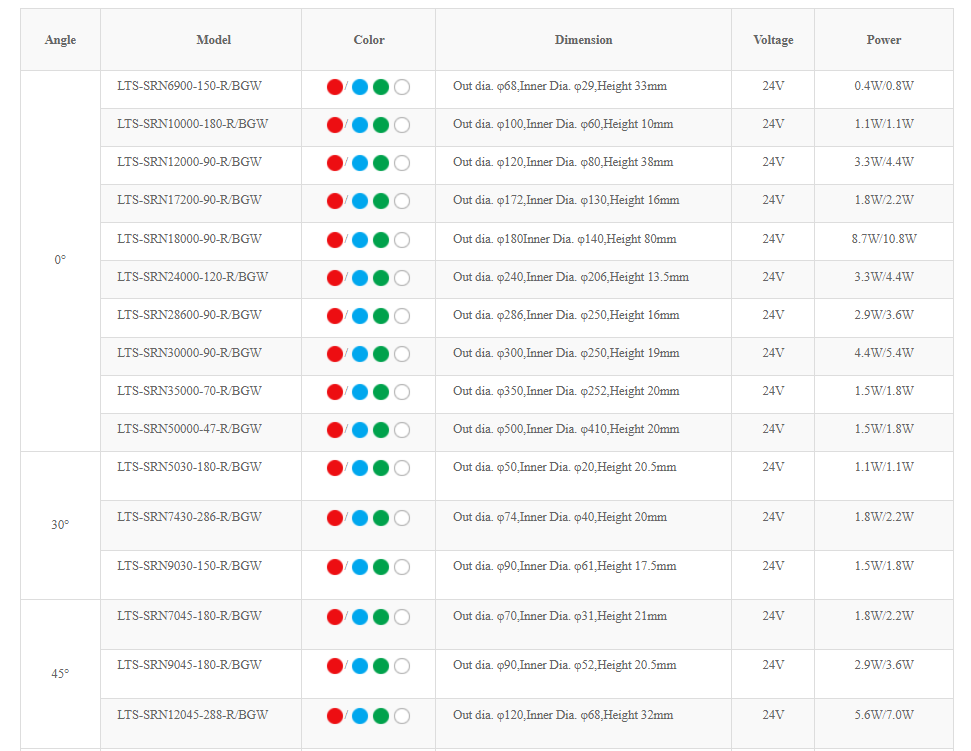
Task: Click the Dimension column header
Action: click(583, 40)
